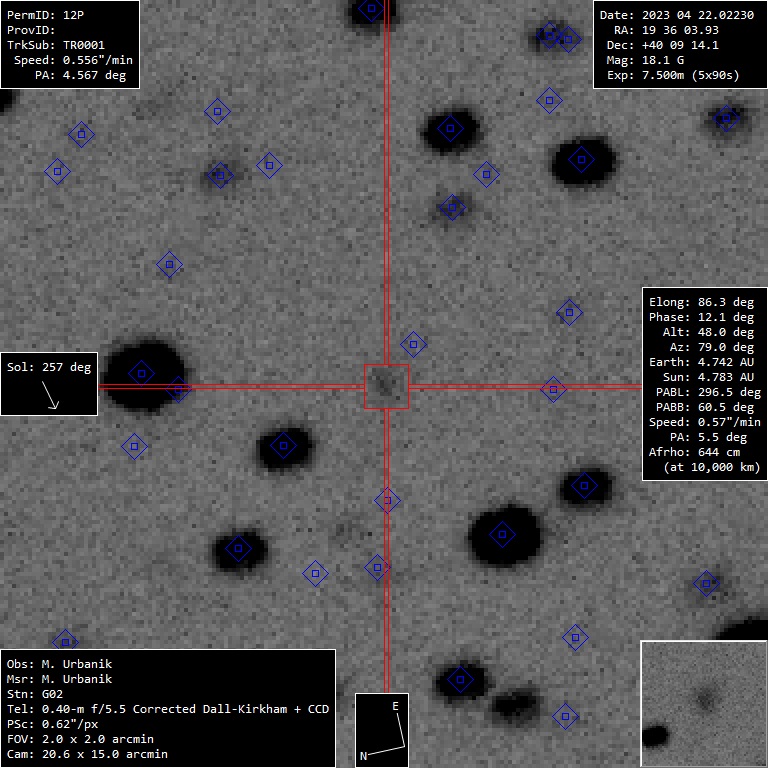Click the 'Obs: M. Urbanik' line
Viewport: 768px width, 768px height.
pos(59,664)
